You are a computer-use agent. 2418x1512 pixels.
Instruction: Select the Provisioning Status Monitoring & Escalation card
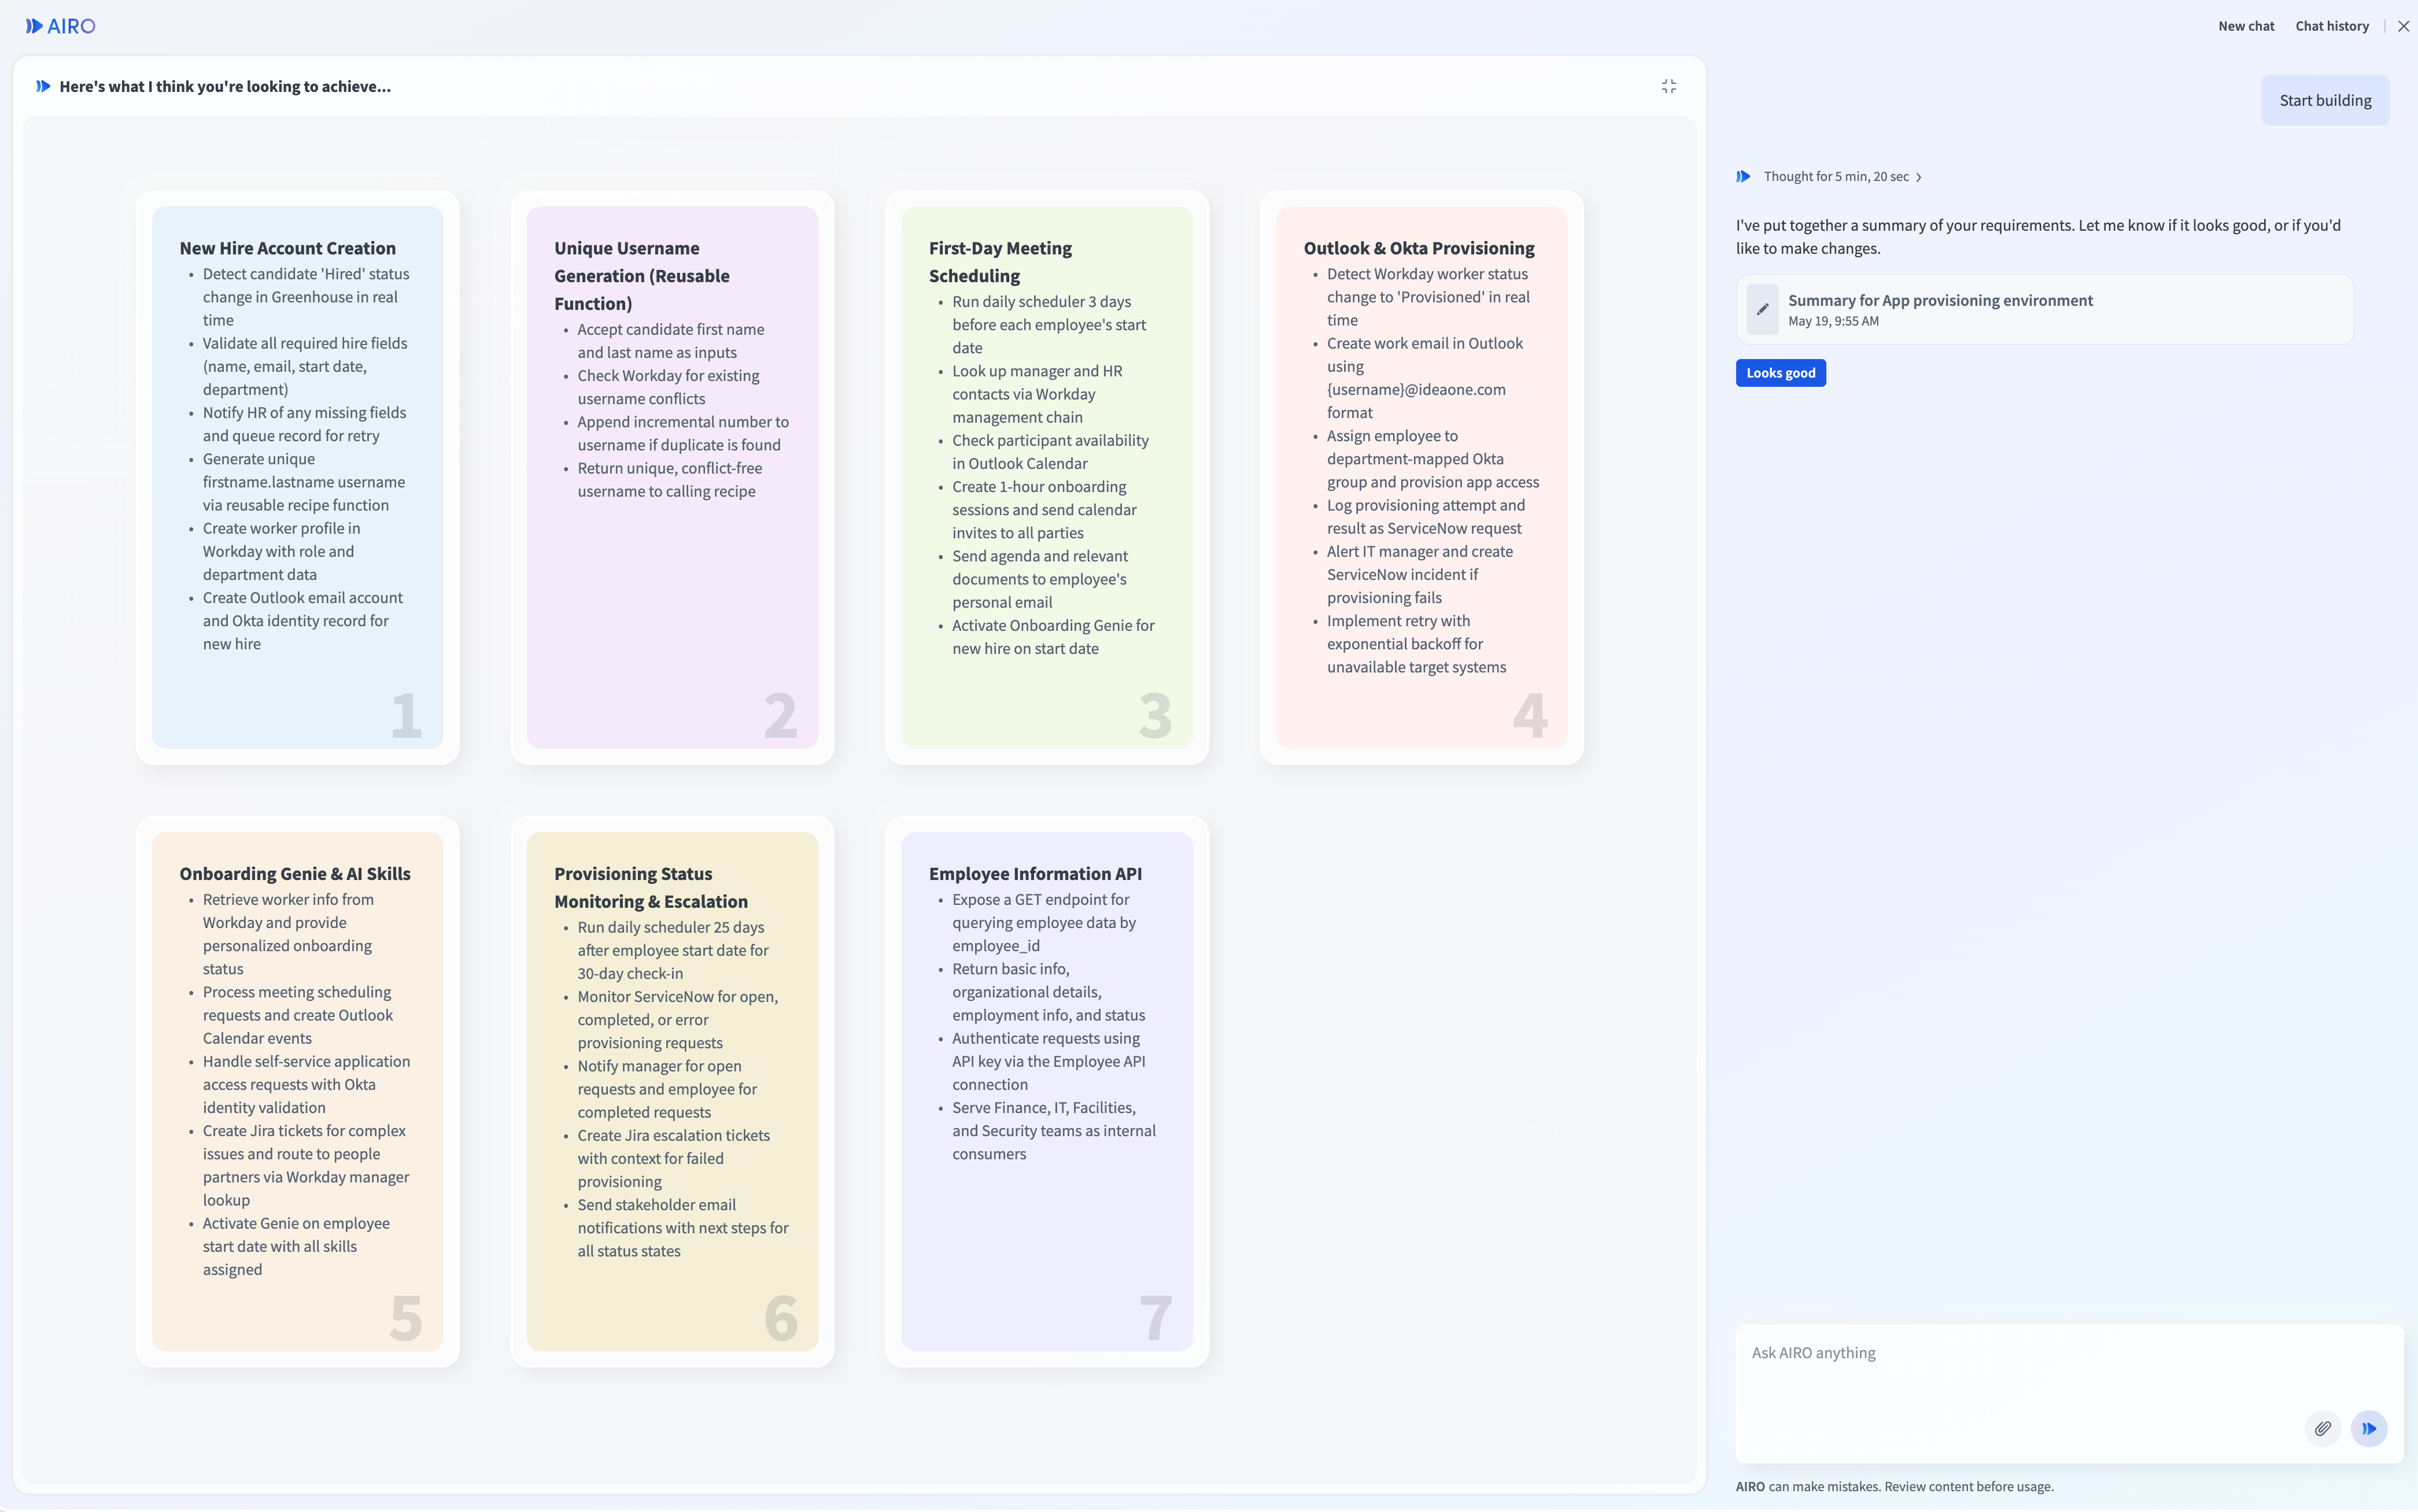672,1091
